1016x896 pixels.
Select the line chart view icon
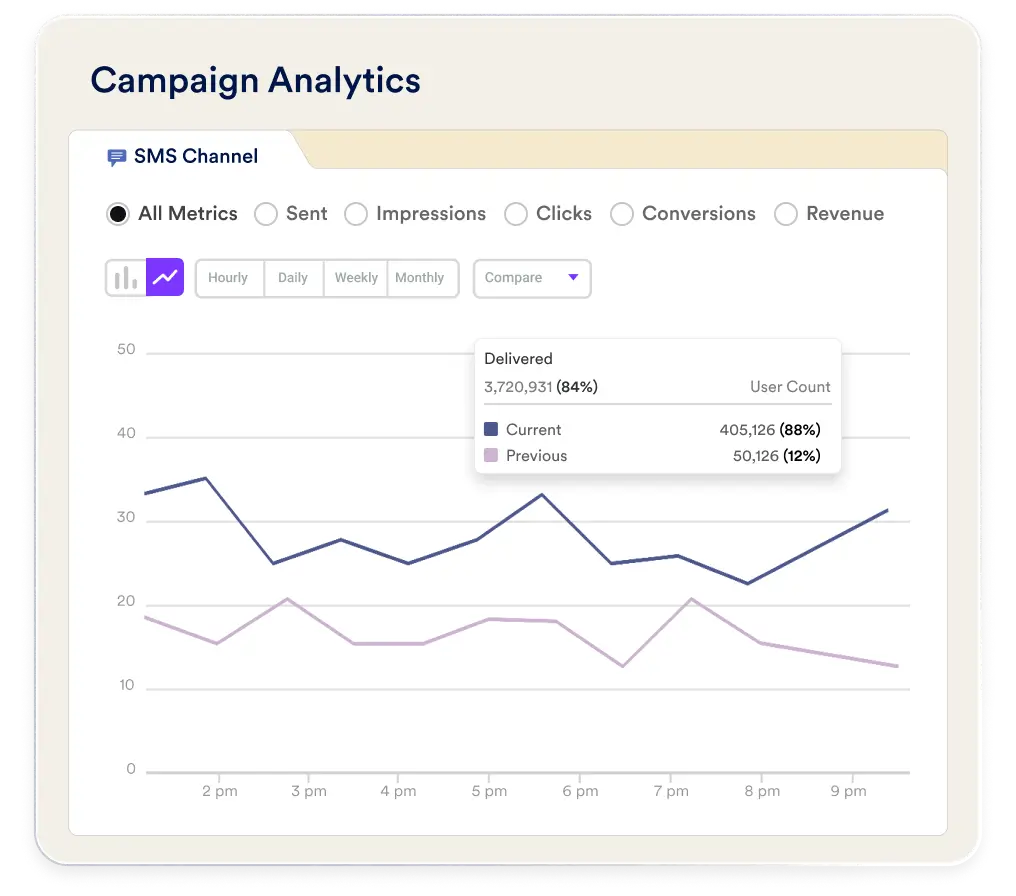click(x=165, y=277)
